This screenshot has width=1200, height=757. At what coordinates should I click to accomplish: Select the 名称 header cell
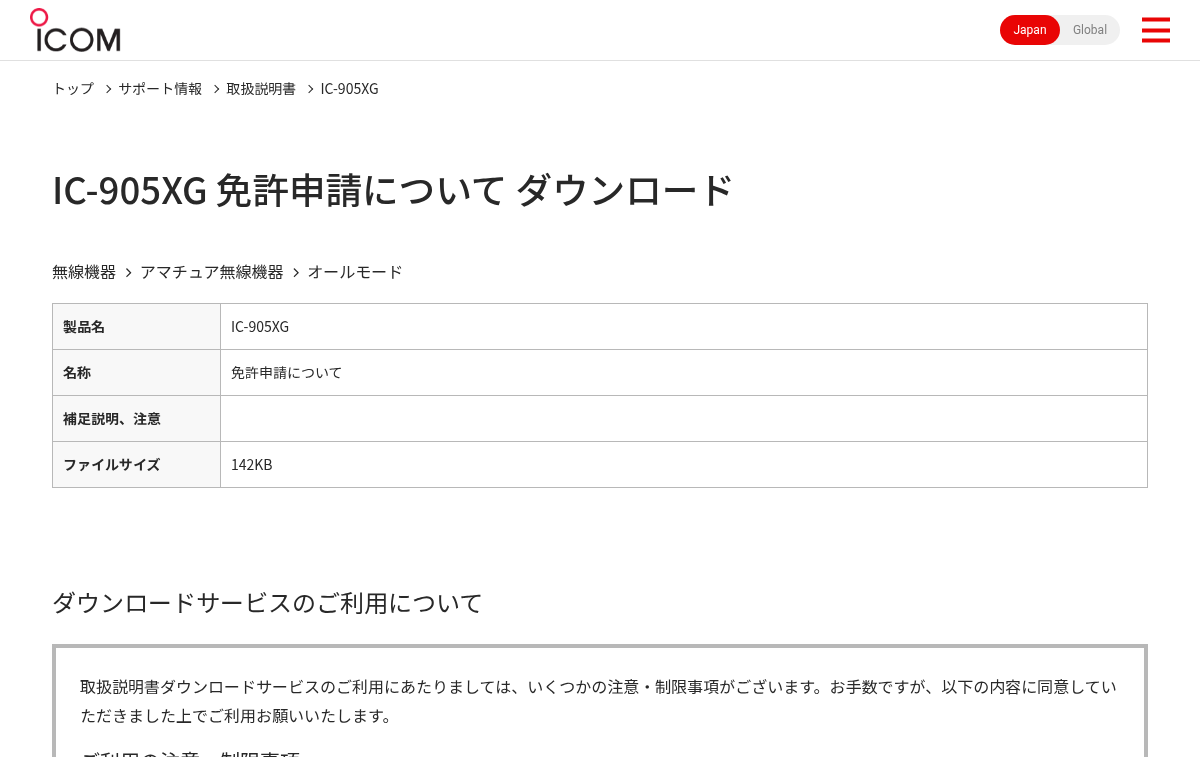point(136,373)
